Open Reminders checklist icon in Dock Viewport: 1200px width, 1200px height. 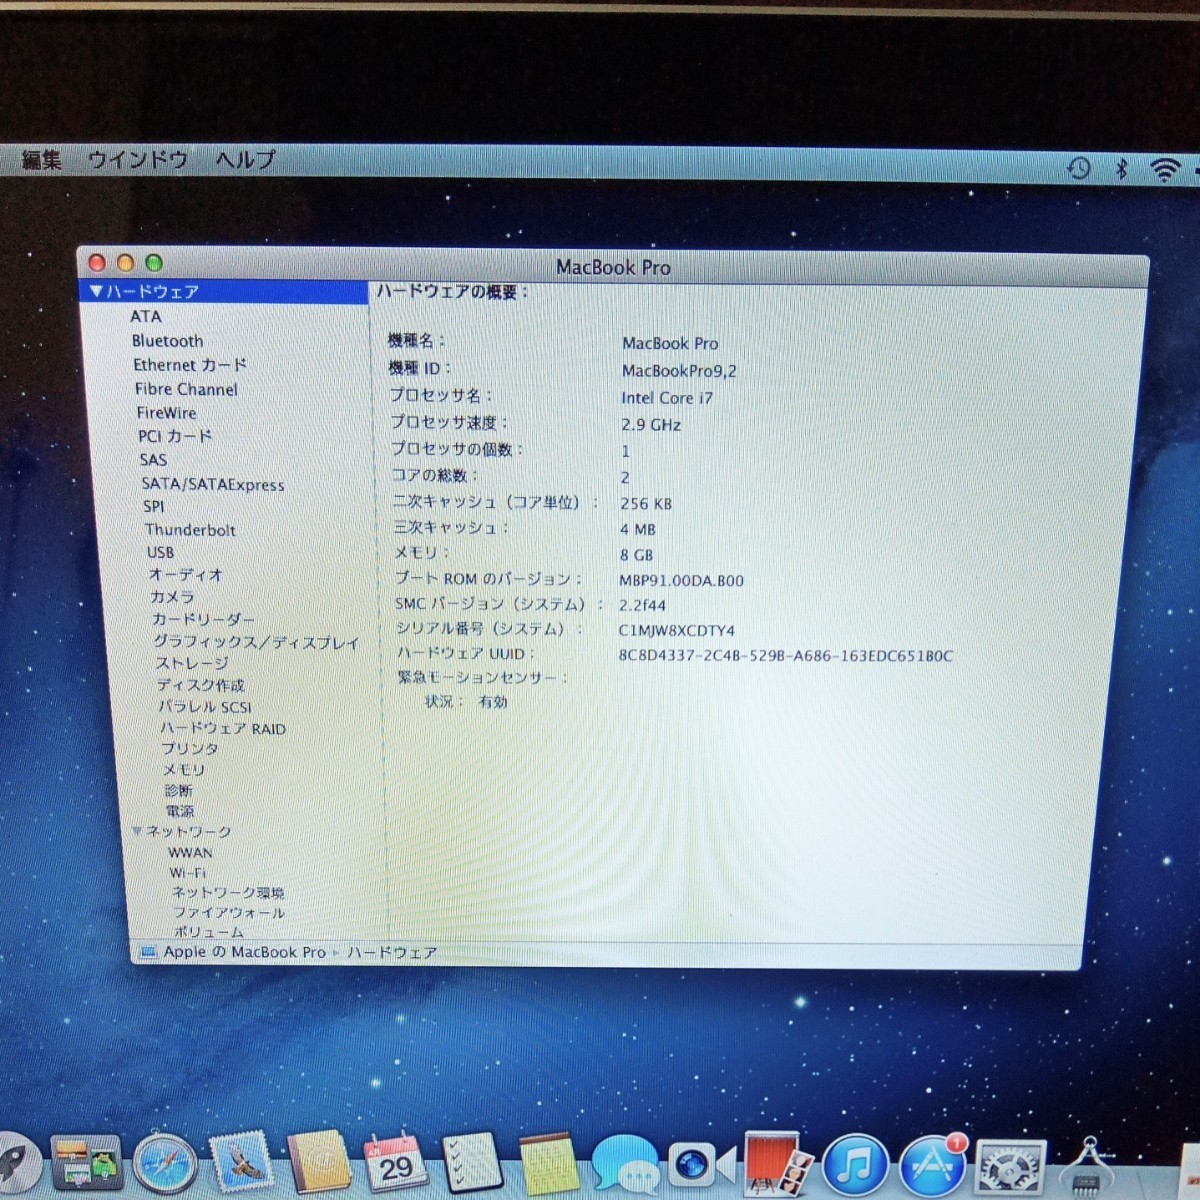pyautogui.click(x=471, y=1164)
